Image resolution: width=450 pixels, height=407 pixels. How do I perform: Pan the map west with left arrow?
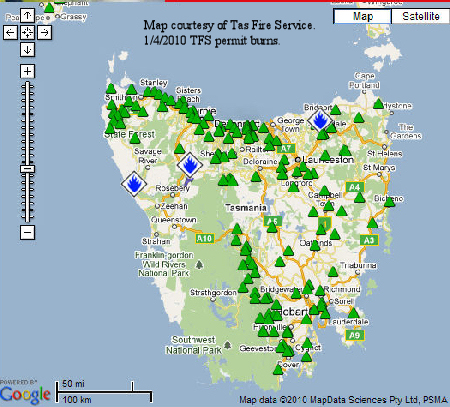pos(10,33)
